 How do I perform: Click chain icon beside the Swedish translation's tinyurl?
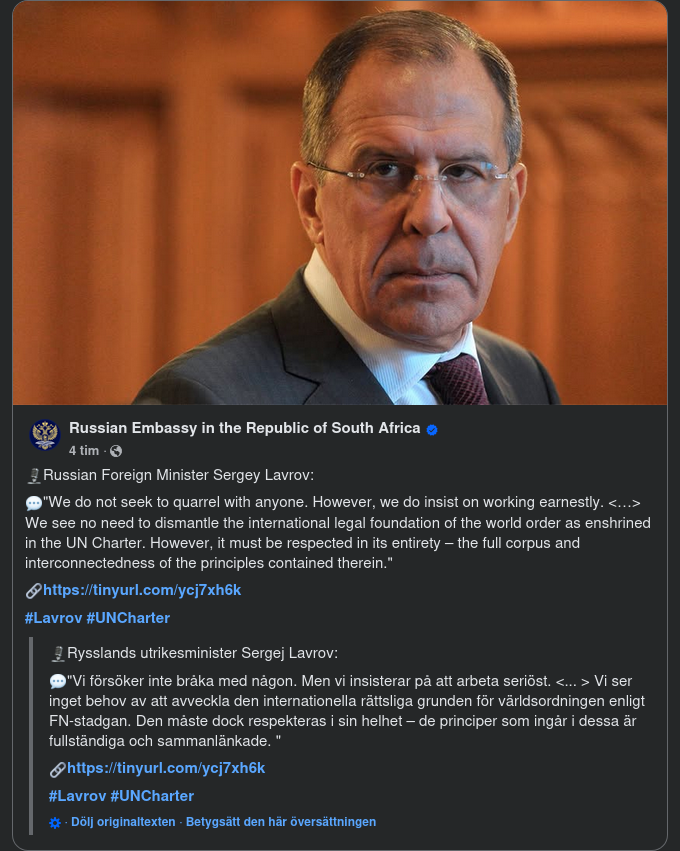click(58, 769)
